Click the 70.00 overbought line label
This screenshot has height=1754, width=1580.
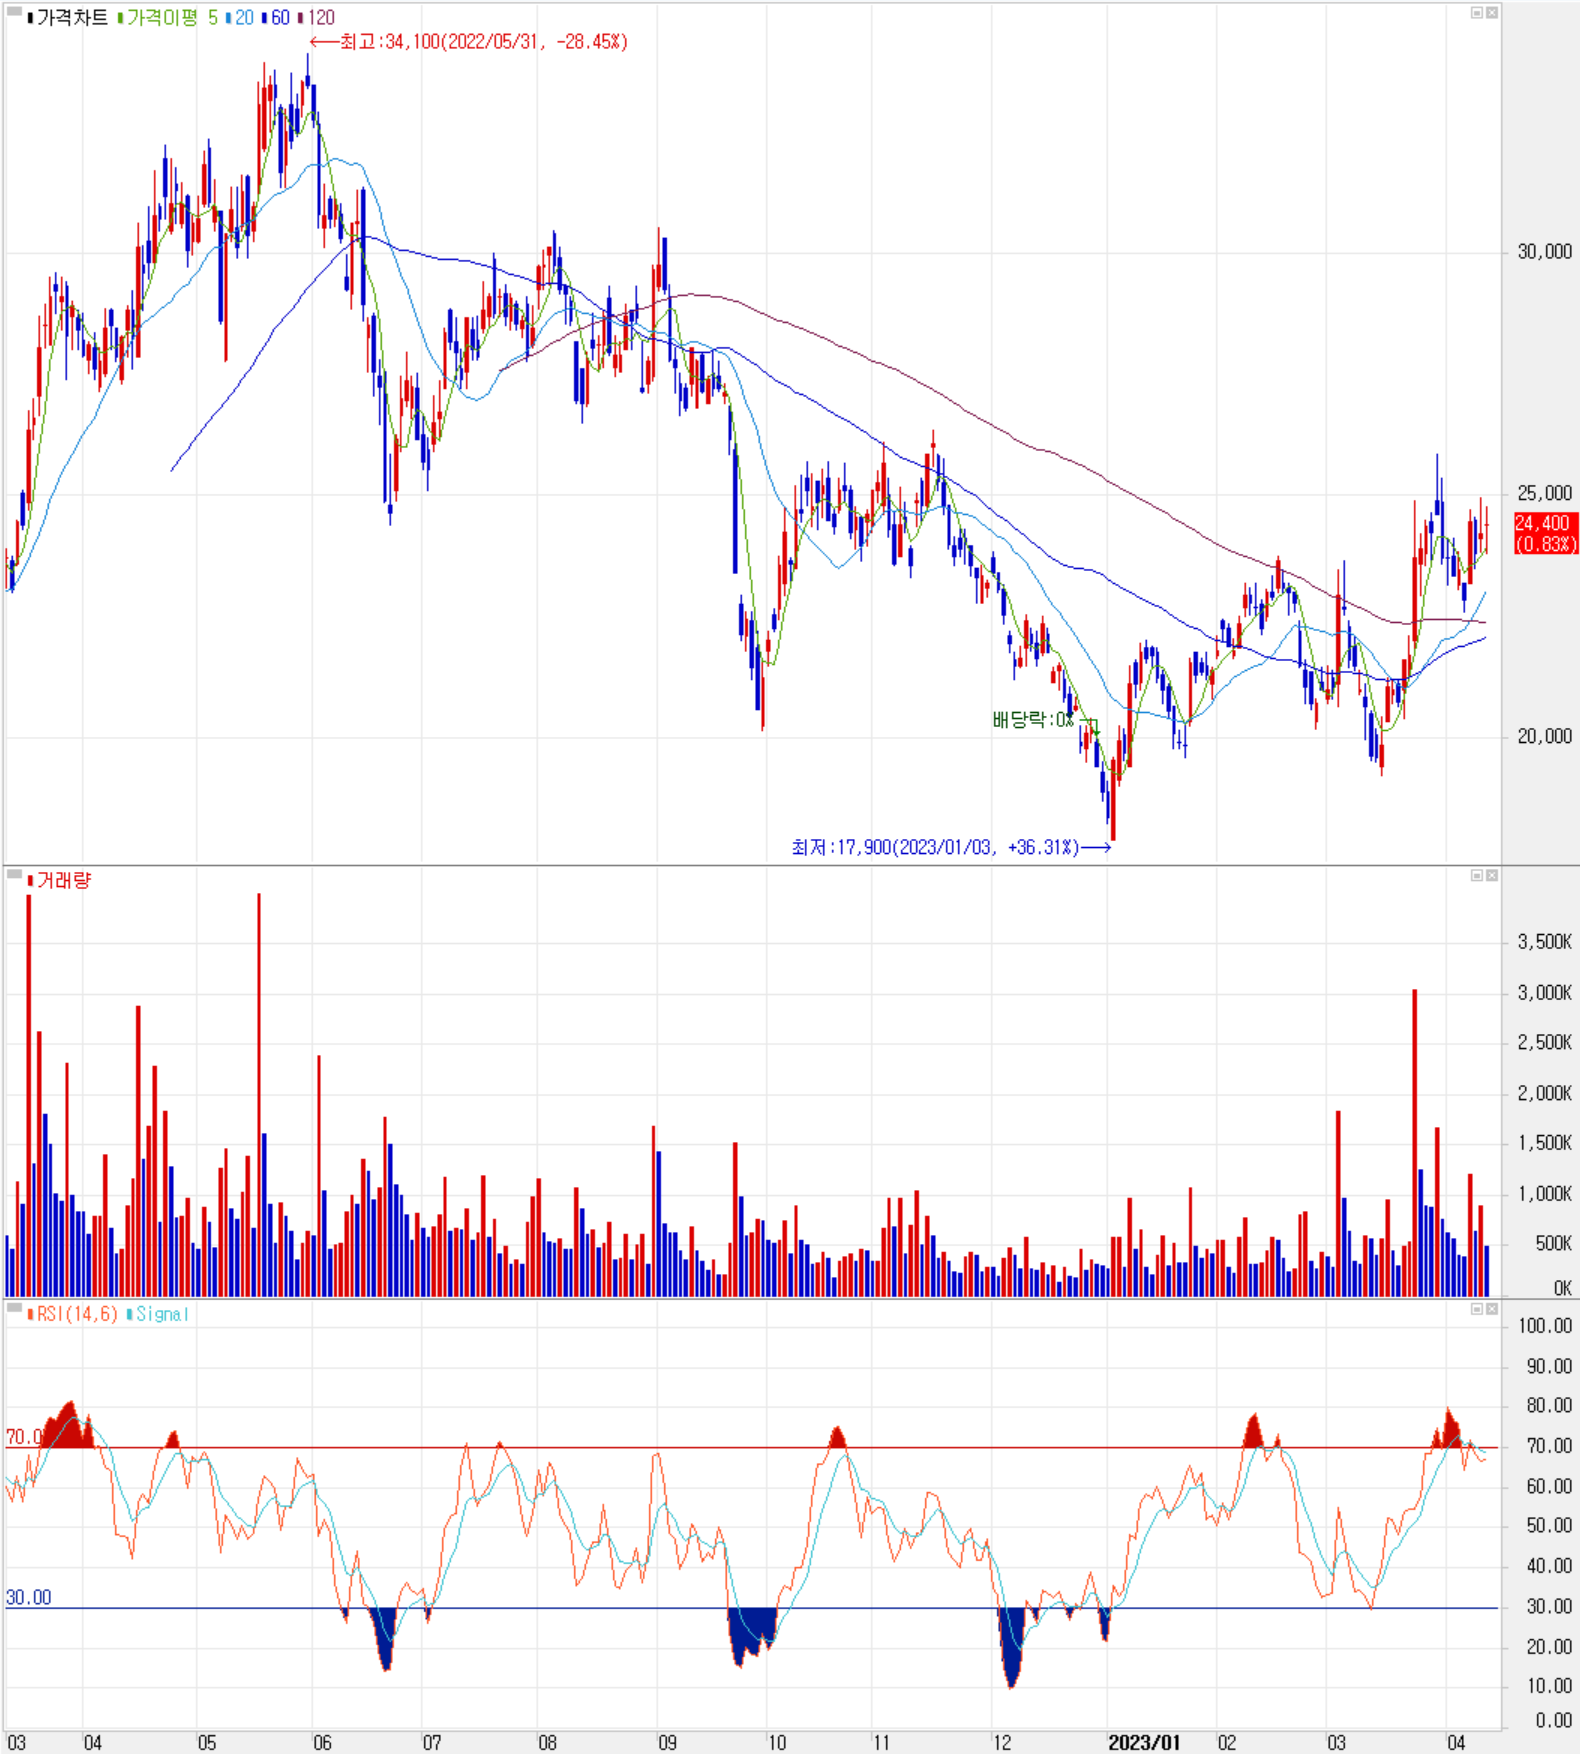click(x=24, y=1437)
